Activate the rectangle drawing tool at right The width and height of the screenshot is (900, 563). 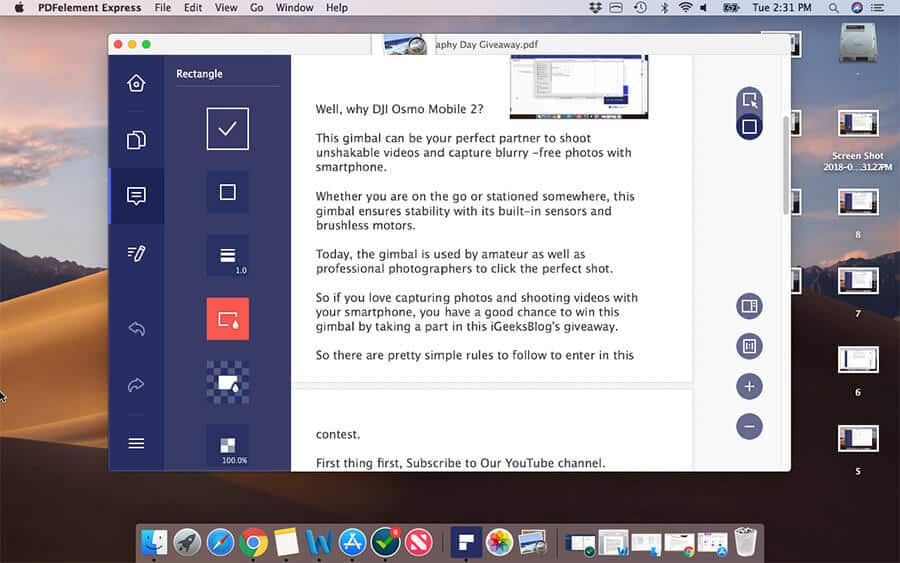(750, 126)
